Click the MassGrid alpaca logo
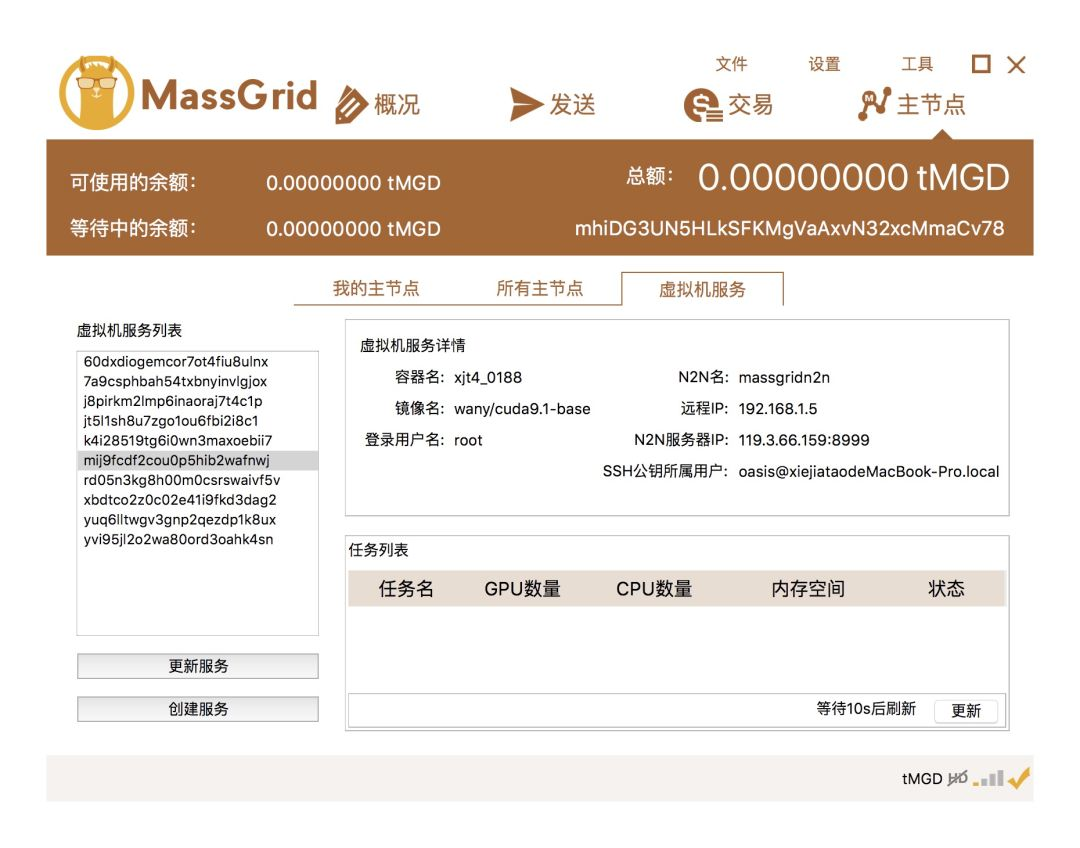Screen dimensions: 1080x848 coord(96,92)
